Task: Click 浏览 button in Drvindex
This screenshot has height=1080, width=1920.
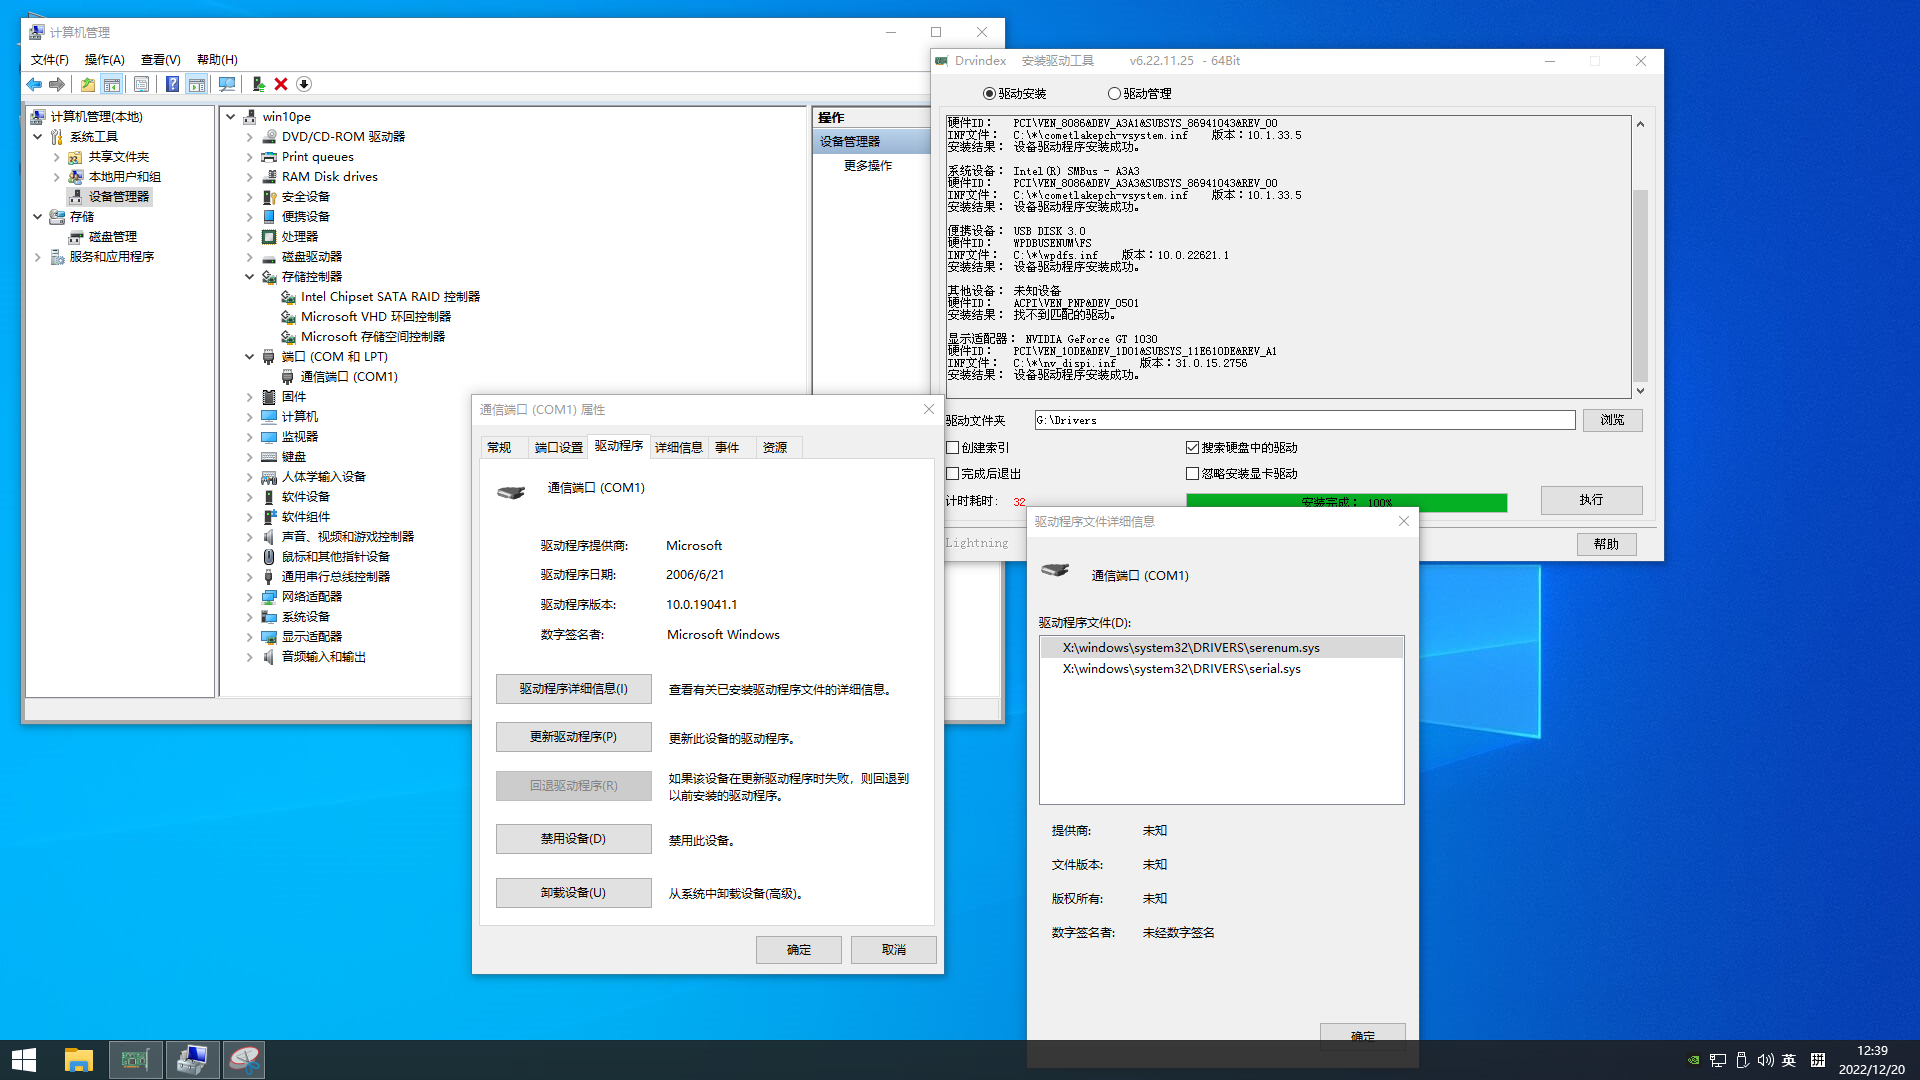Action: click(x=1612, y=420)
